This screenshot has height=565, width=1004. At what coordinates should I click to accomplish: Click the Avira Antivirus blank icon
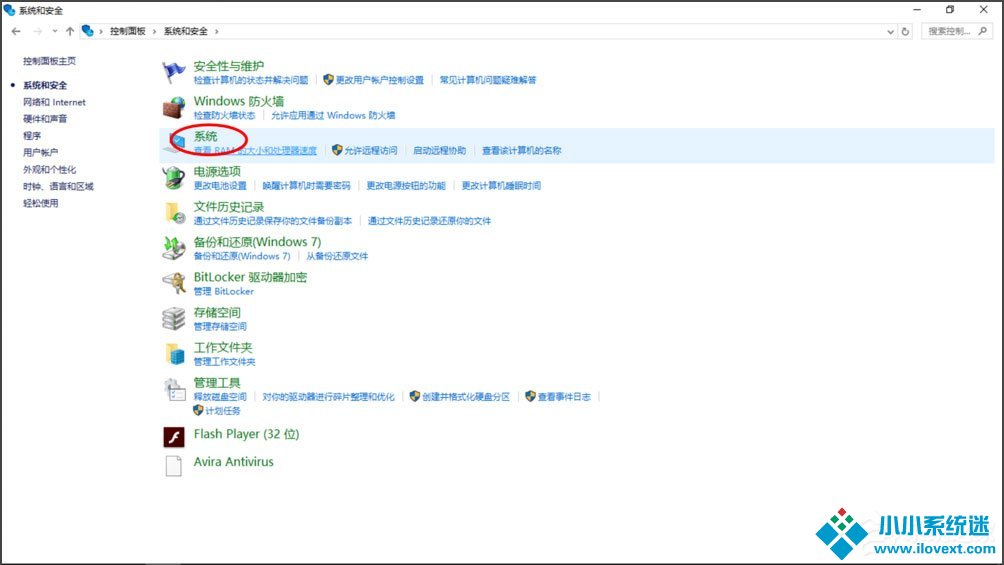(x=174, y=466)
